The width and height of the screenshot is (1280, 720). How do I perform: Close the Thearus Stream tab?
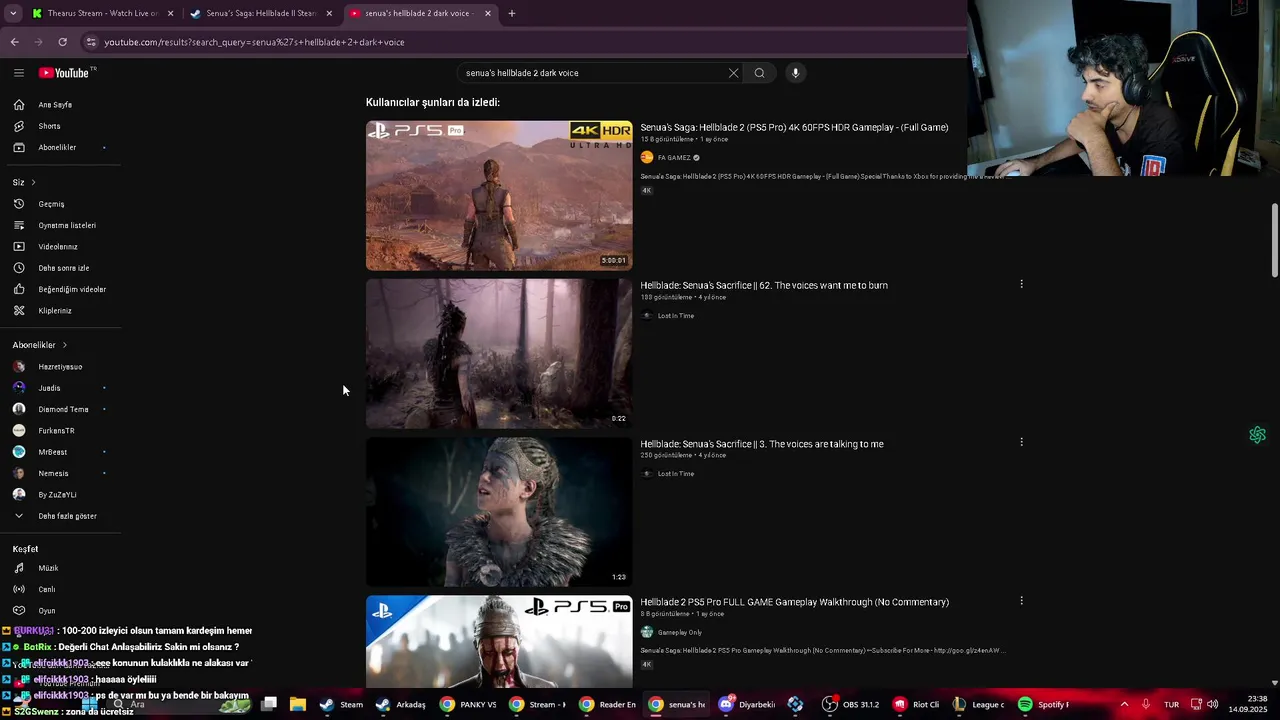170,13
